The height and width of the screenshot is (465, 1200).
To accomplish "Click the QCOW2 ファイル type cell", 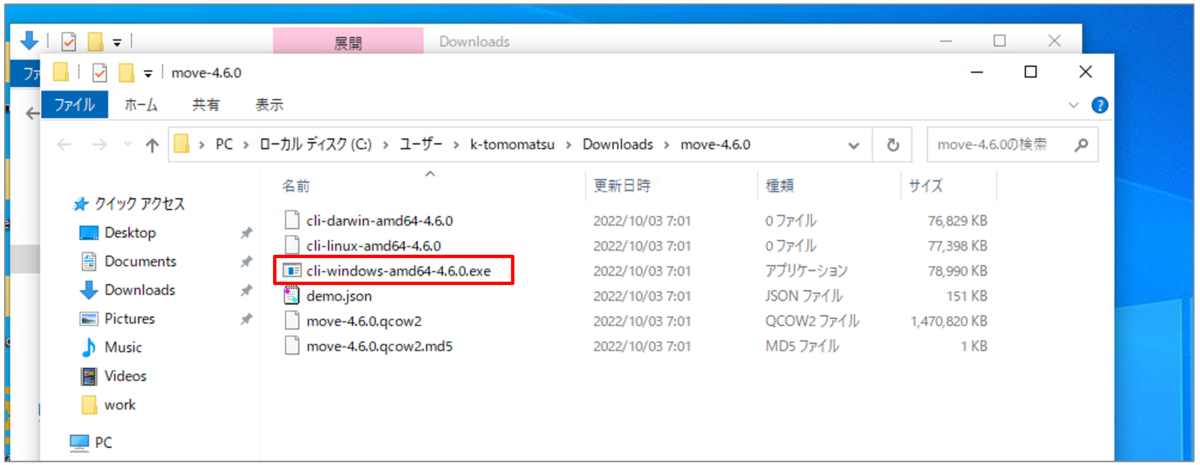I will coord(814,321).
